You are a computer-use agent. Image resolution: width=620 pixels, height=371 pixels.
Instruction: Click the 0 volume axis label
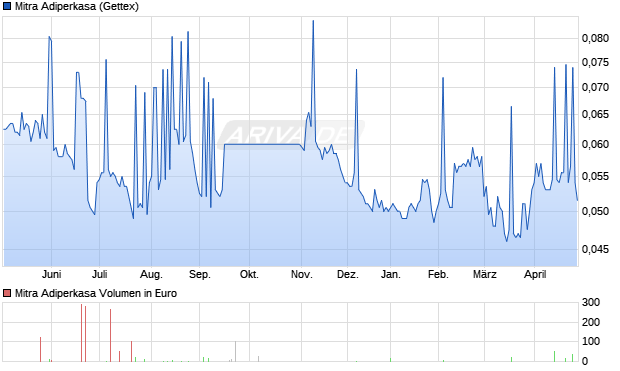pyautogui.click(x=585, y=361)
